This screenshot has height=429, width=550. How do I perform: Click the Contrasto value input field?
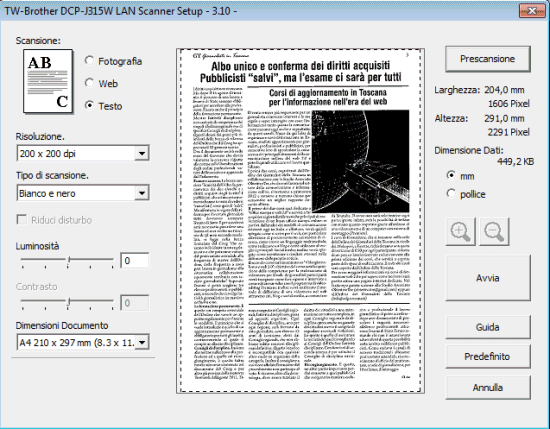pyautogui.click(x=135, y=303)
